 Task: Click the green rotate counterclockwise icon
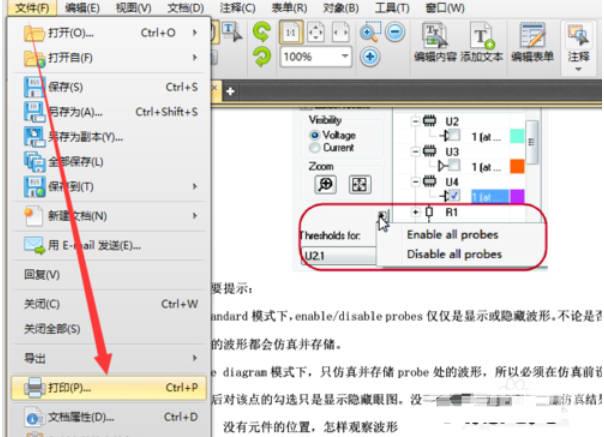click(x=262, y=32)
